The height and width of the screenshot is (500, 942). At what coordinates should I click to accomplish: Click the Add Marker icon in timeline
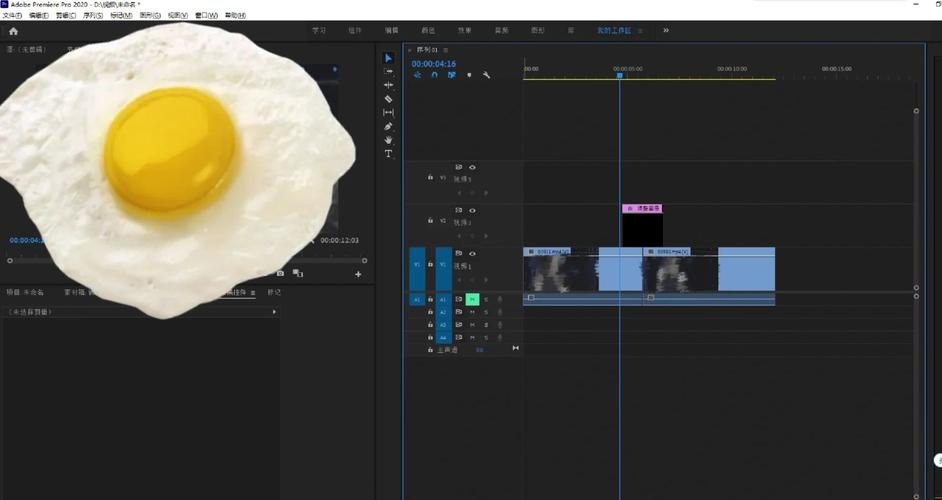[x=469, y=75]
